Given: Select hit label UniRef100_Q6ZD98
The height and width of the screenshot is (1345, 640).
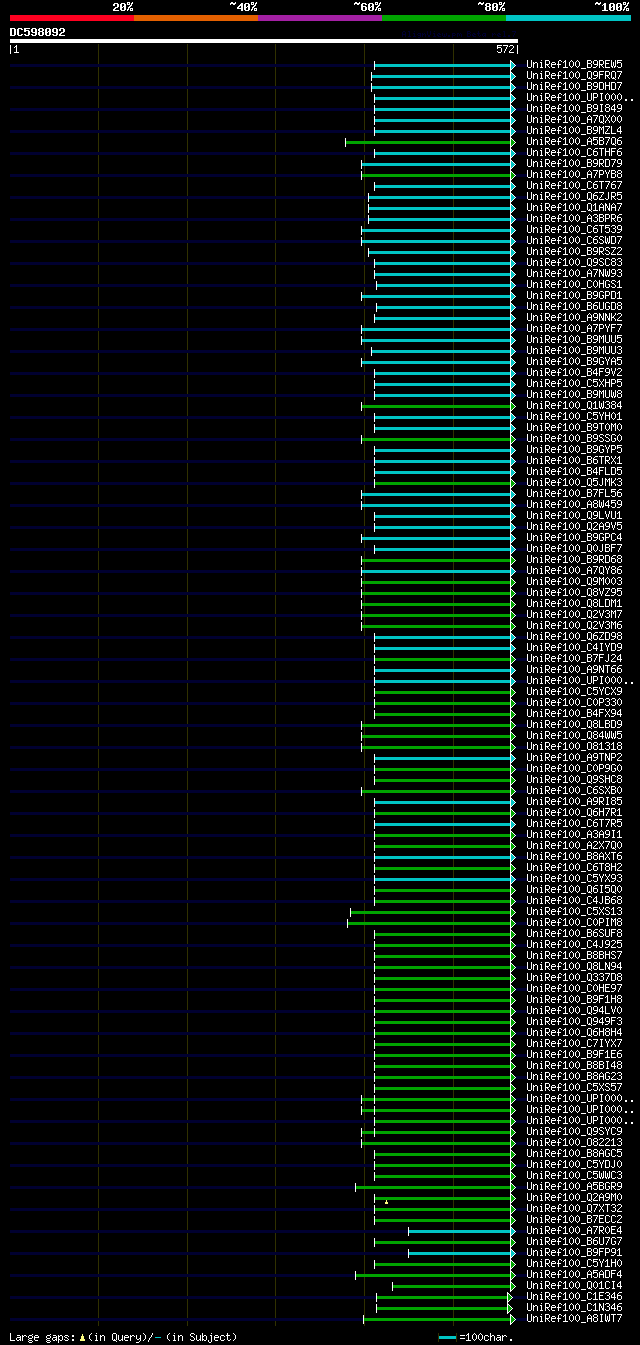Looking at the screenshot, I should pos(574,636).
